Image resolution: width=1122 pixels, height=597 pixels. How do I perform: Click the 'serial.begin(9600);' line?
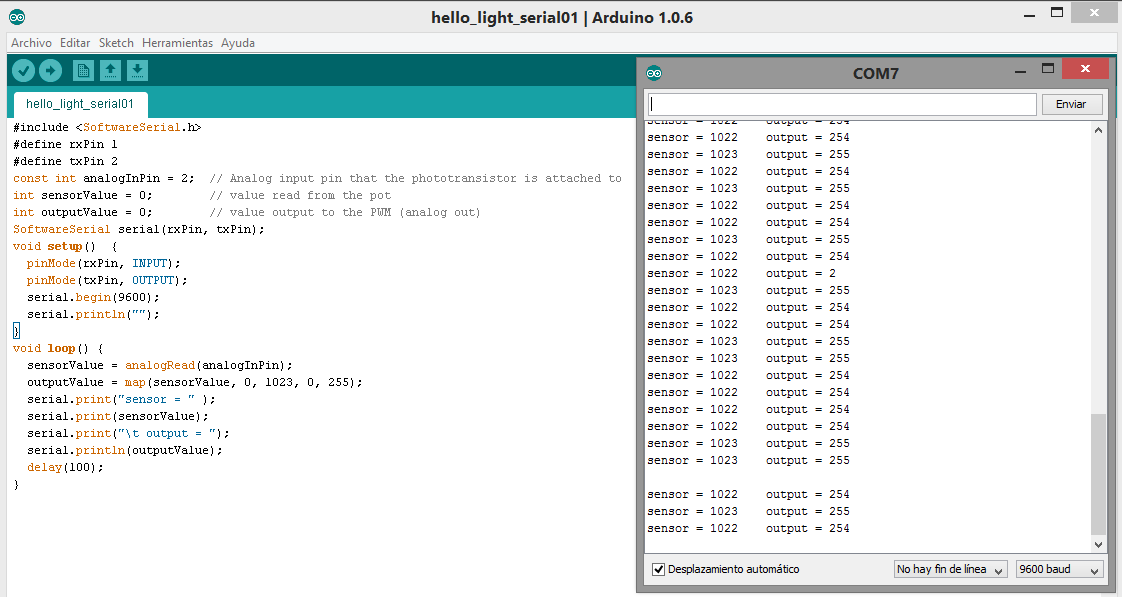[93, 298]
